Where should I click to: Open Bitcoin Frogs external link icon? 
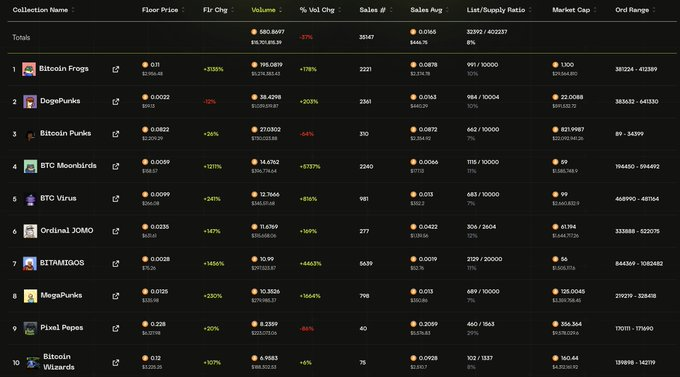pos(116,69)
